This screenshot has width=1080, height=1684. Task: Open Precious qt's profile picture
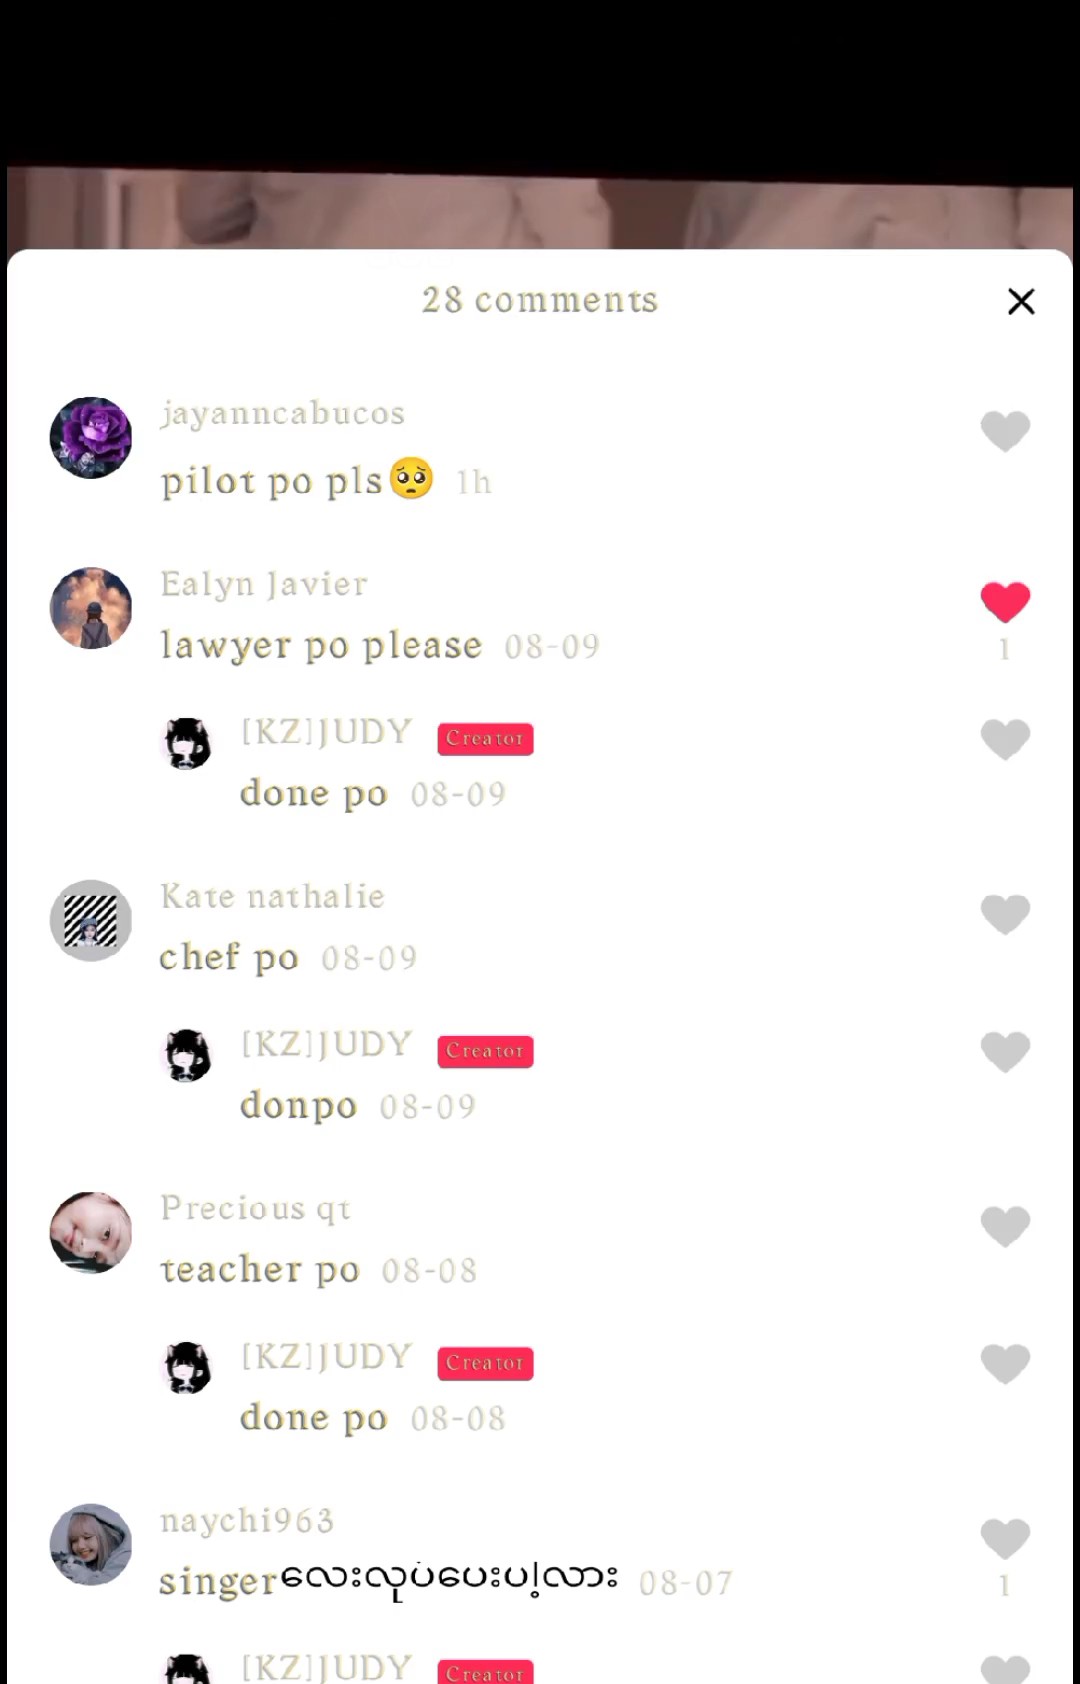[x=91, y=1232]
